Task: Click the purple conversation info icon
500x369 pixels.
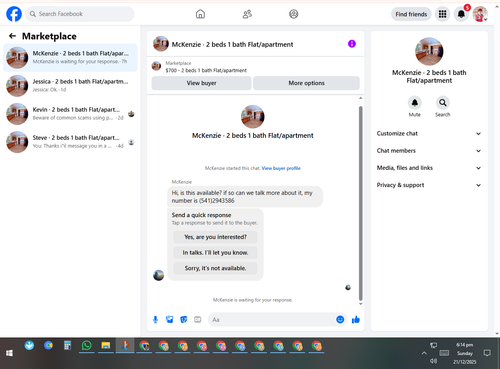Action: 352,44
